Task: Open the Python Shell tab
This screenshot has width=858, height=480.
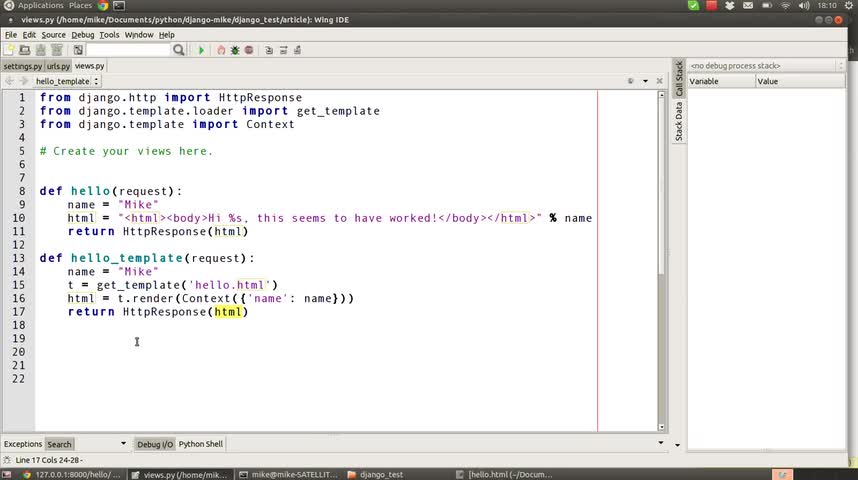Action: (200, 444)
